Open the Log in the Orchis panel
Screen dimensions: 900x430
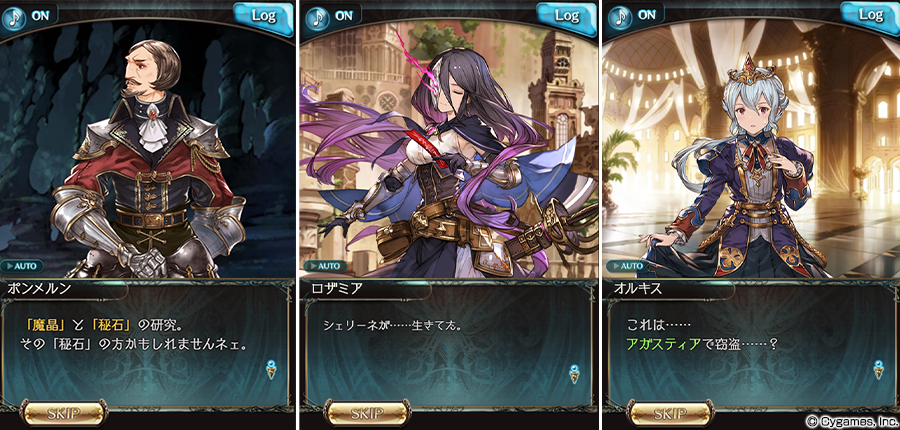(870, 17)
